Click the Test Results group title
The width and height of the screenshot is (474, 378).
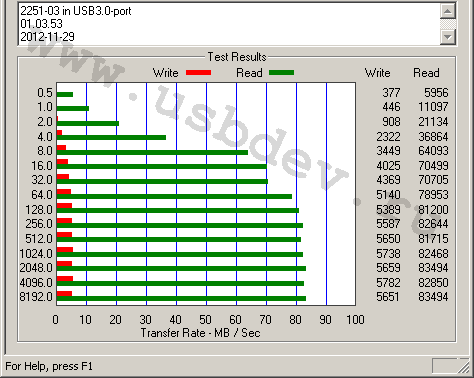[x=237, y=57]
